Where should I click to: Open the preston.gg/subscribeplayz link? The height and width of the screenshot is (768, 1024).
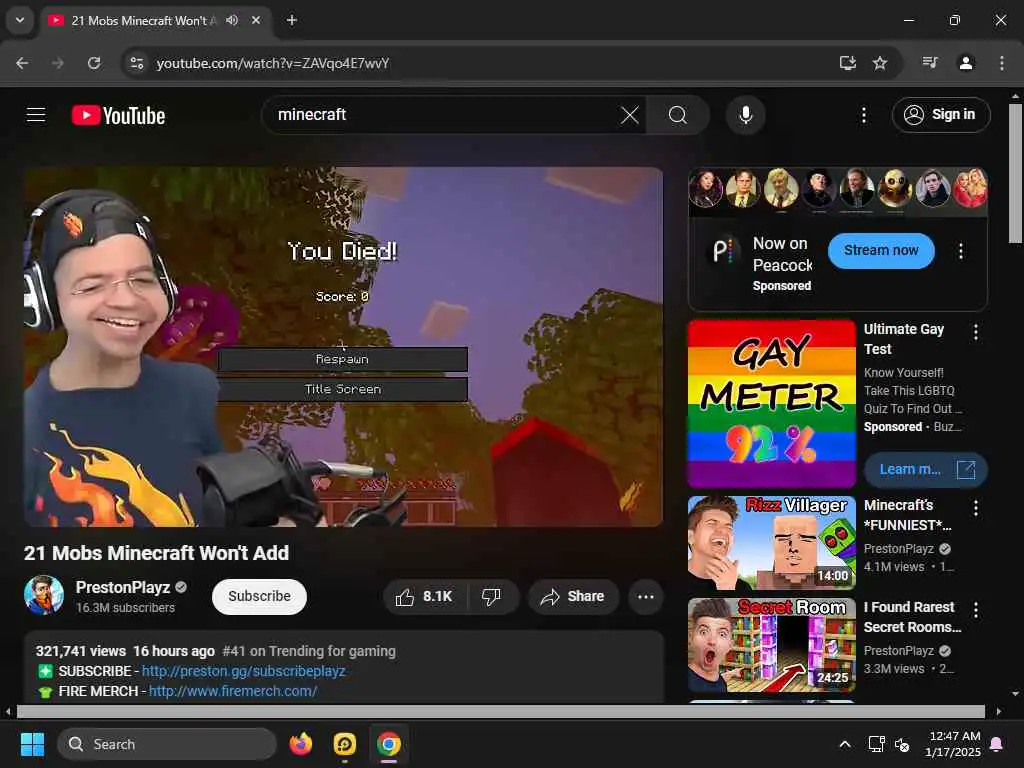click(244, 671)
